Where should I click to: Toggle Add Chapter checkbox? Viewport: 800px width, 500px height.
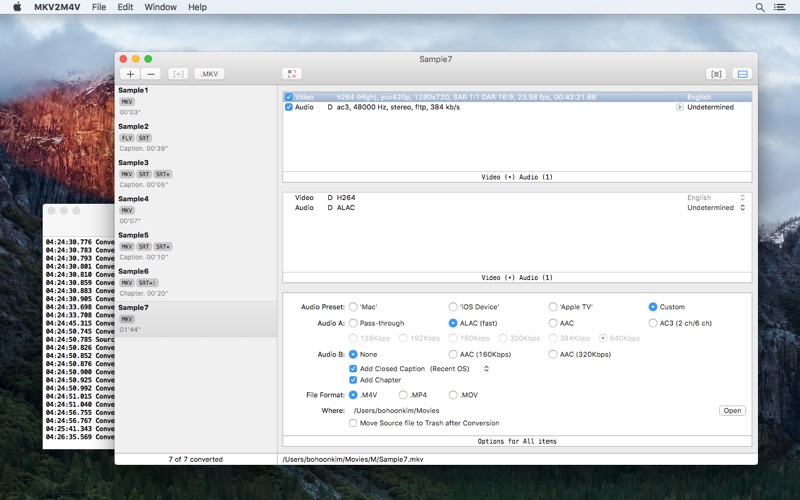(353, 380)
